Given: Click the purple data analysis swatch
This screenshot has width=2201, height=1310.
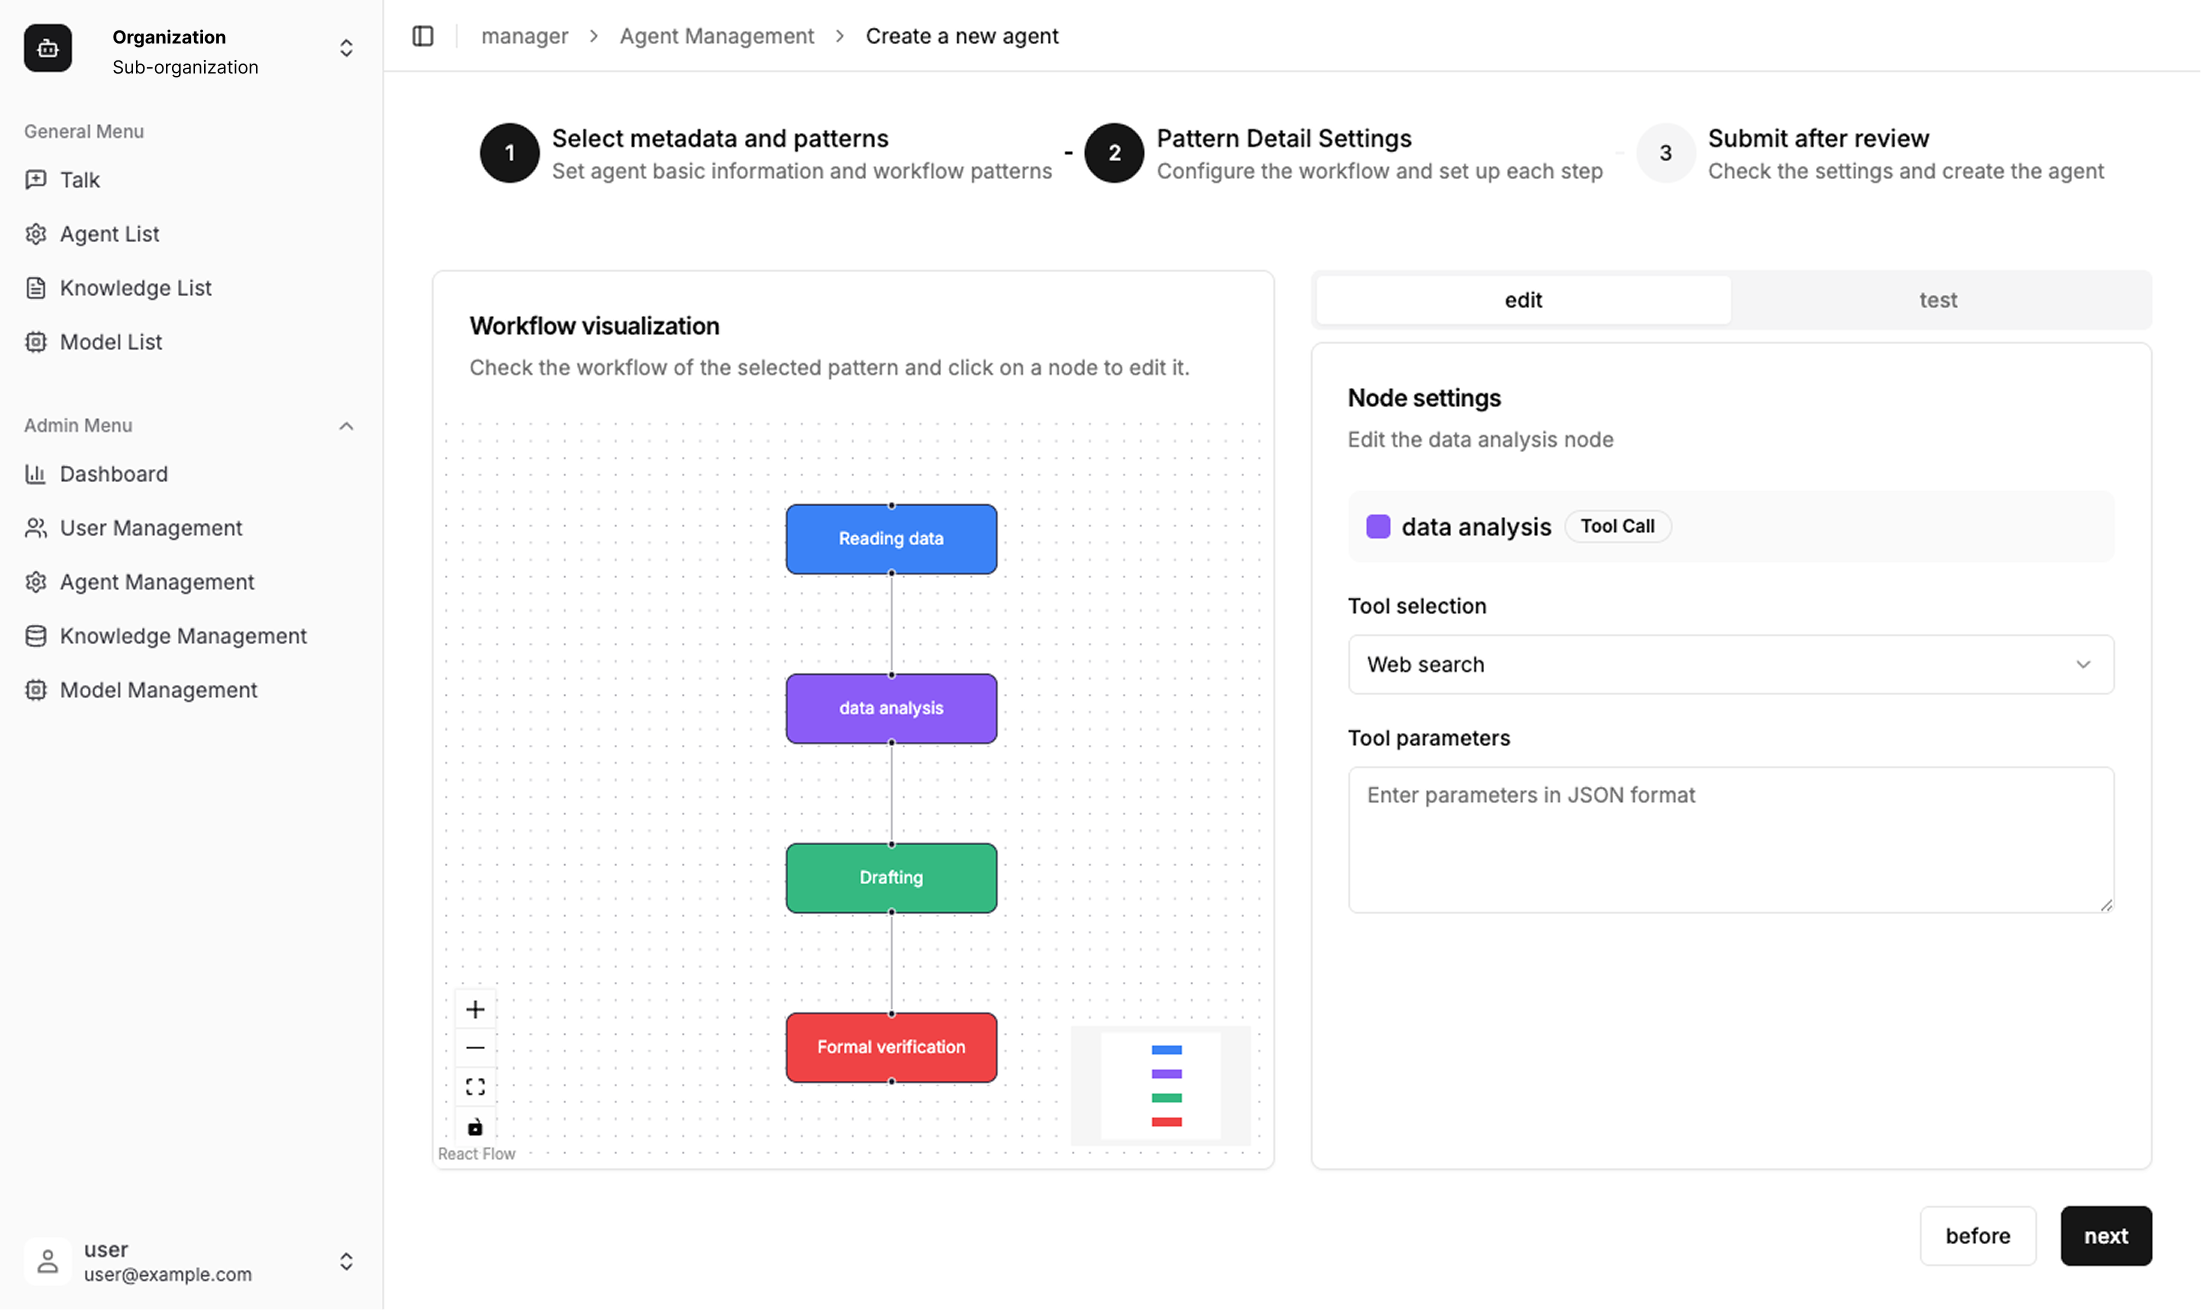Looking at the screenshot, I should (1378, 526).
